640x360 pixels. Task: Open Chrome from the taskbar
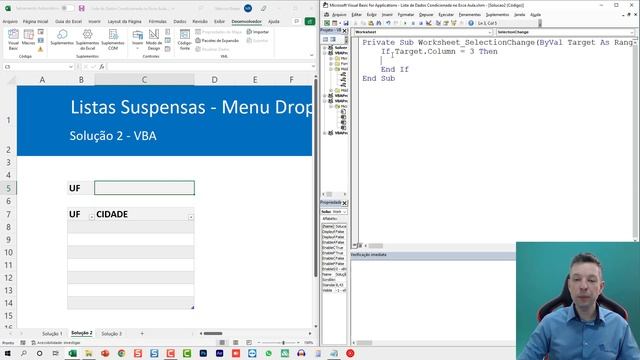121,353
